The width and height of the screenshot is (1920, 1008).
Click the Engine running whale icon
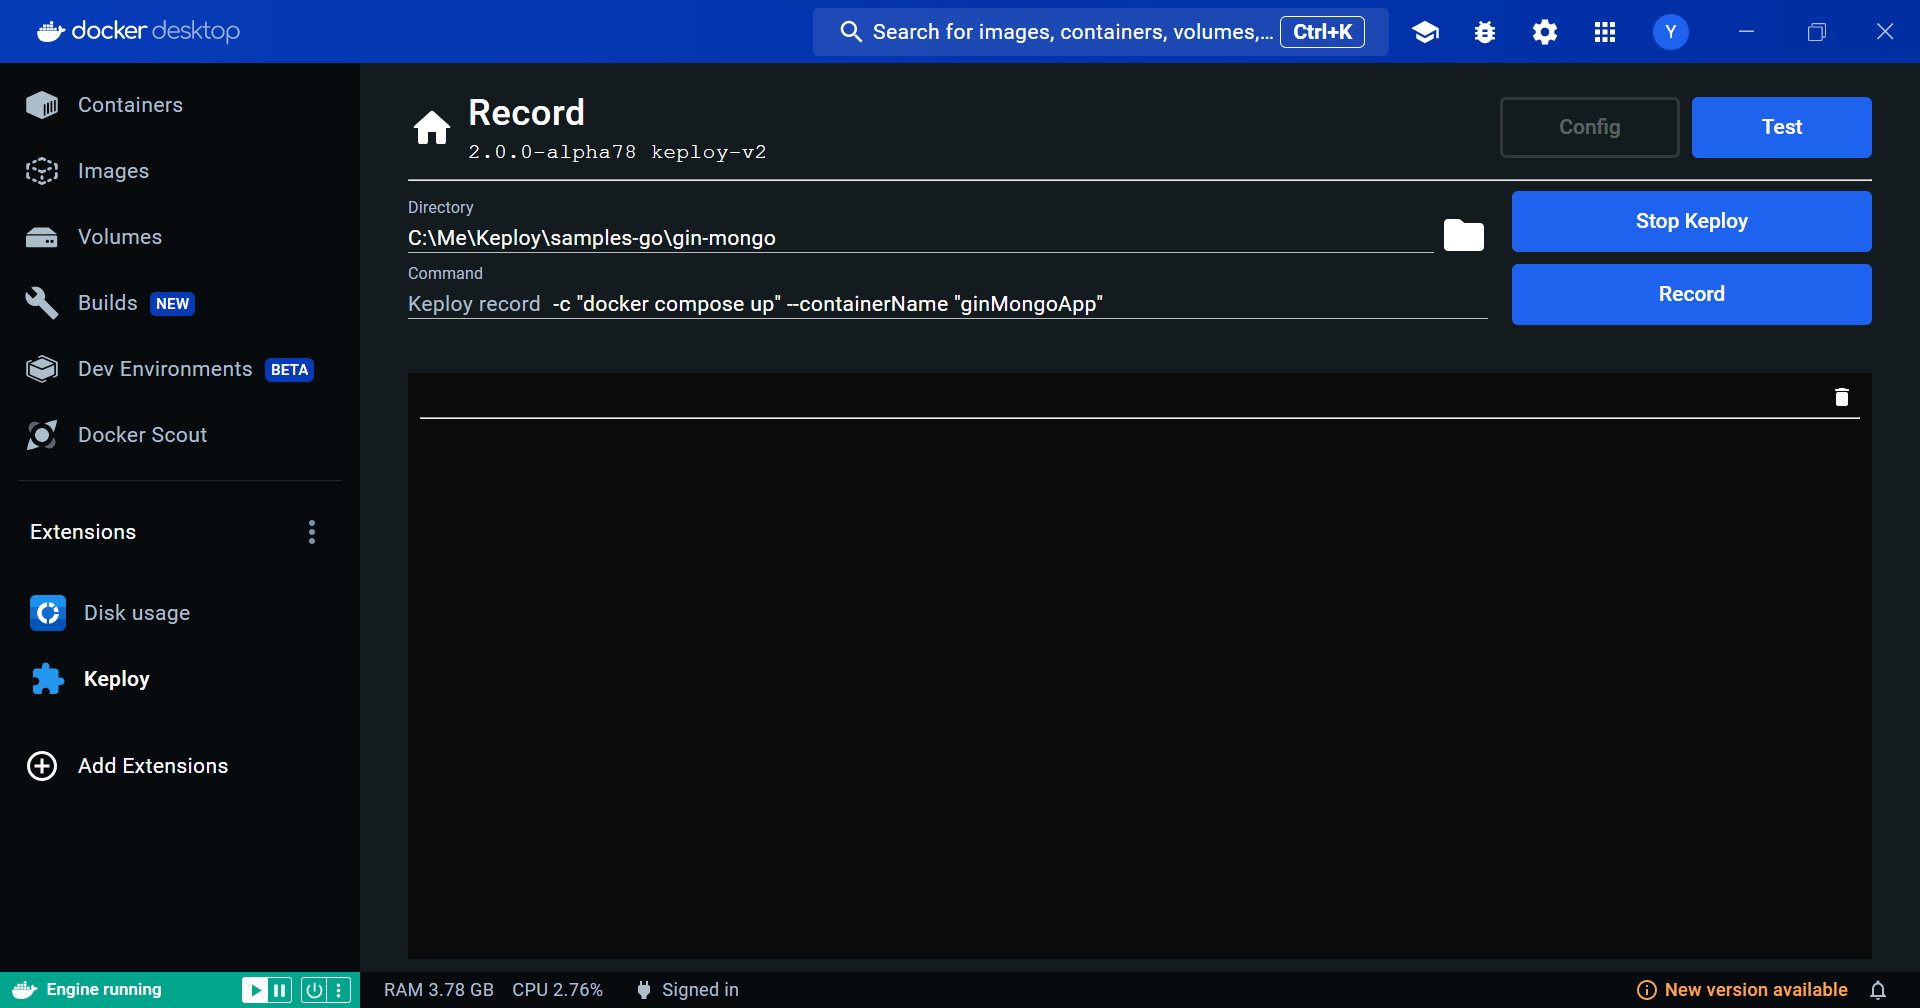(x=24, y=990)
